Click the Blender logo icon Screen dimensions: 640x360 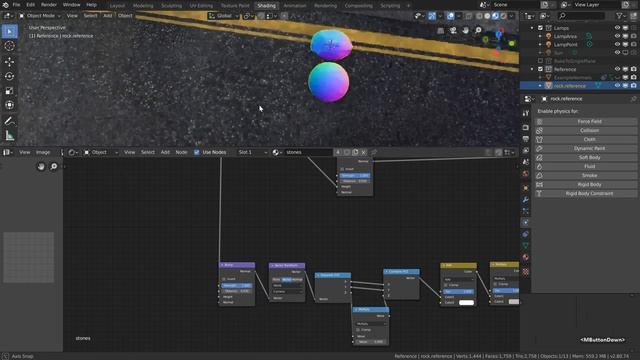pyautogui.click(x=5, y=5)
